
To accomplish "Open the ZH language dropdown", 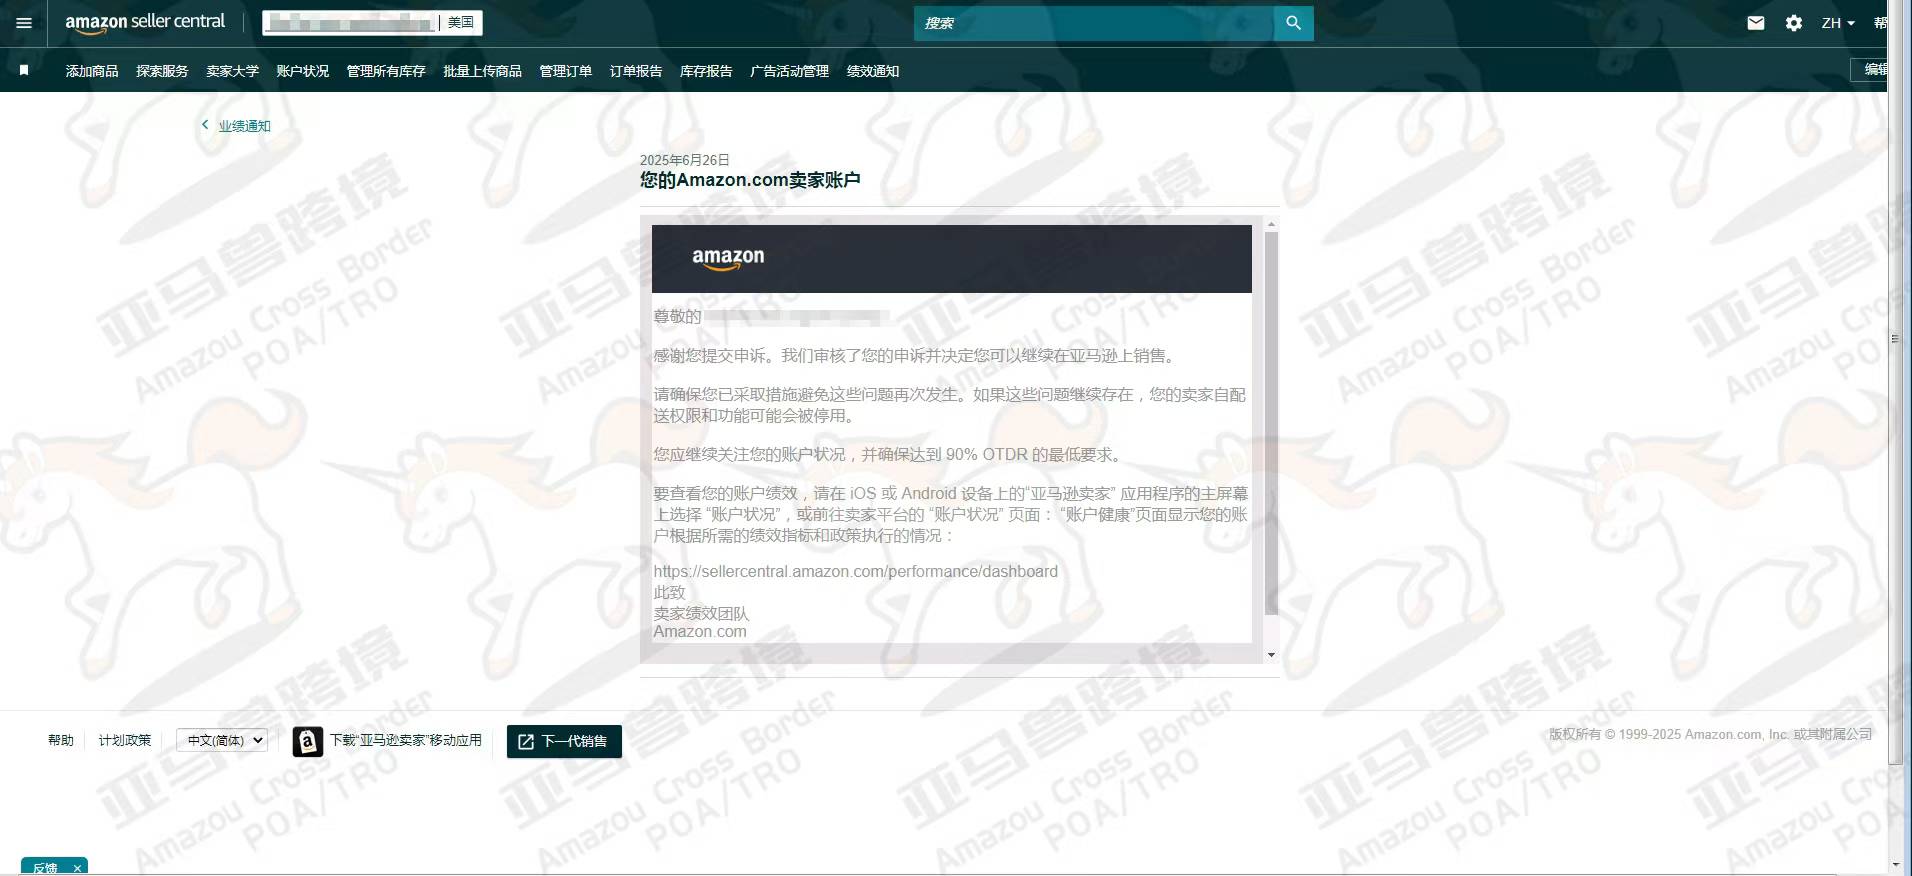I will click(1838, 23).
